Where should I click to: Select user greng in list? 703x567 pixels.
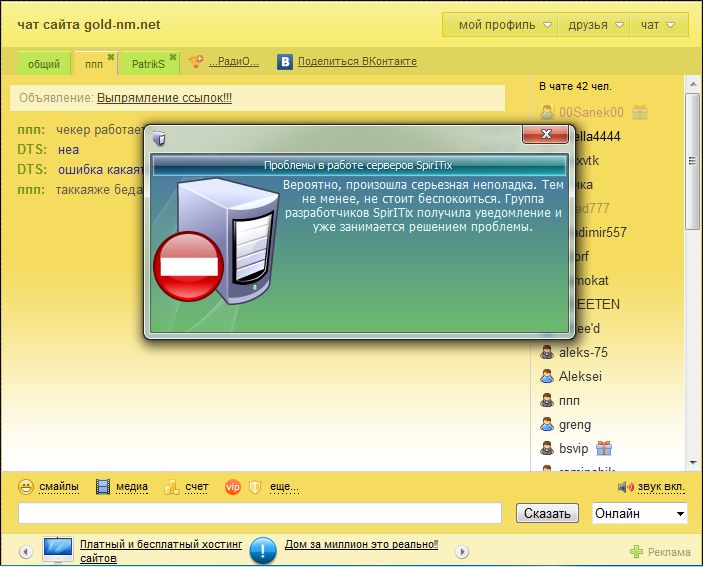[575, 424]
